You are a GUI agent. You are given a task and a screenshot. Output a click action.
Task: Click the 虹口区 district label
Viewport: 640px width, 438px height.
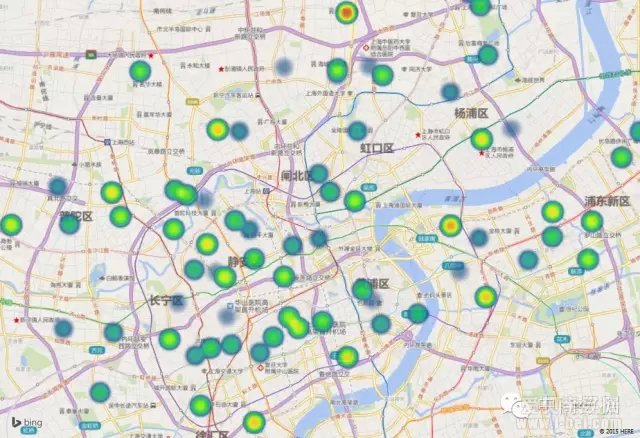(x=376, y=148)
